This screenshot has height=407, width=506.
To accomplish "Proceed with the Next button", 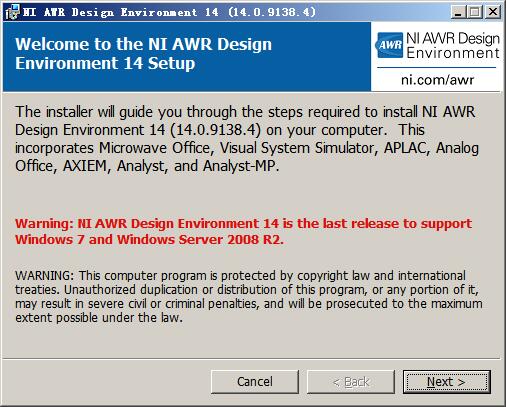I will point(446,382).
